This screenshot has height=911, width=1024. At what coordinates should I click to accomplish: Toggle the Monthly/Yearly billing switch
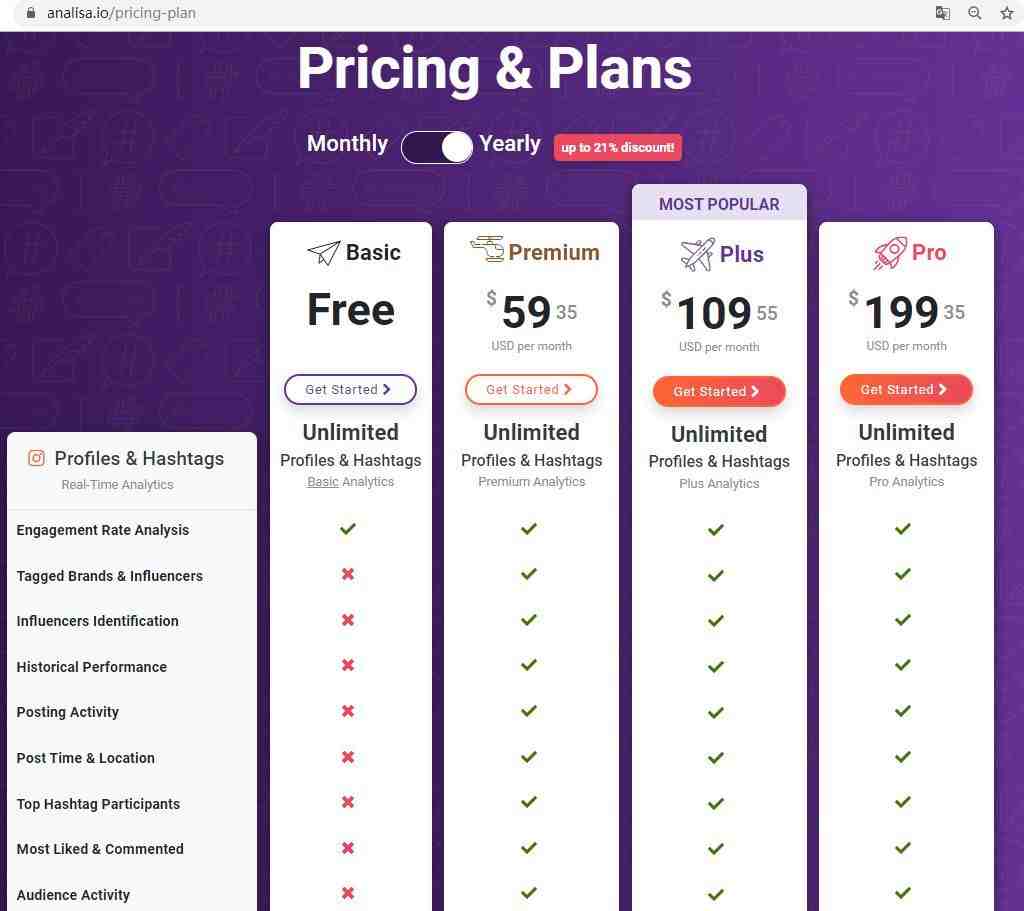[437, 147]
